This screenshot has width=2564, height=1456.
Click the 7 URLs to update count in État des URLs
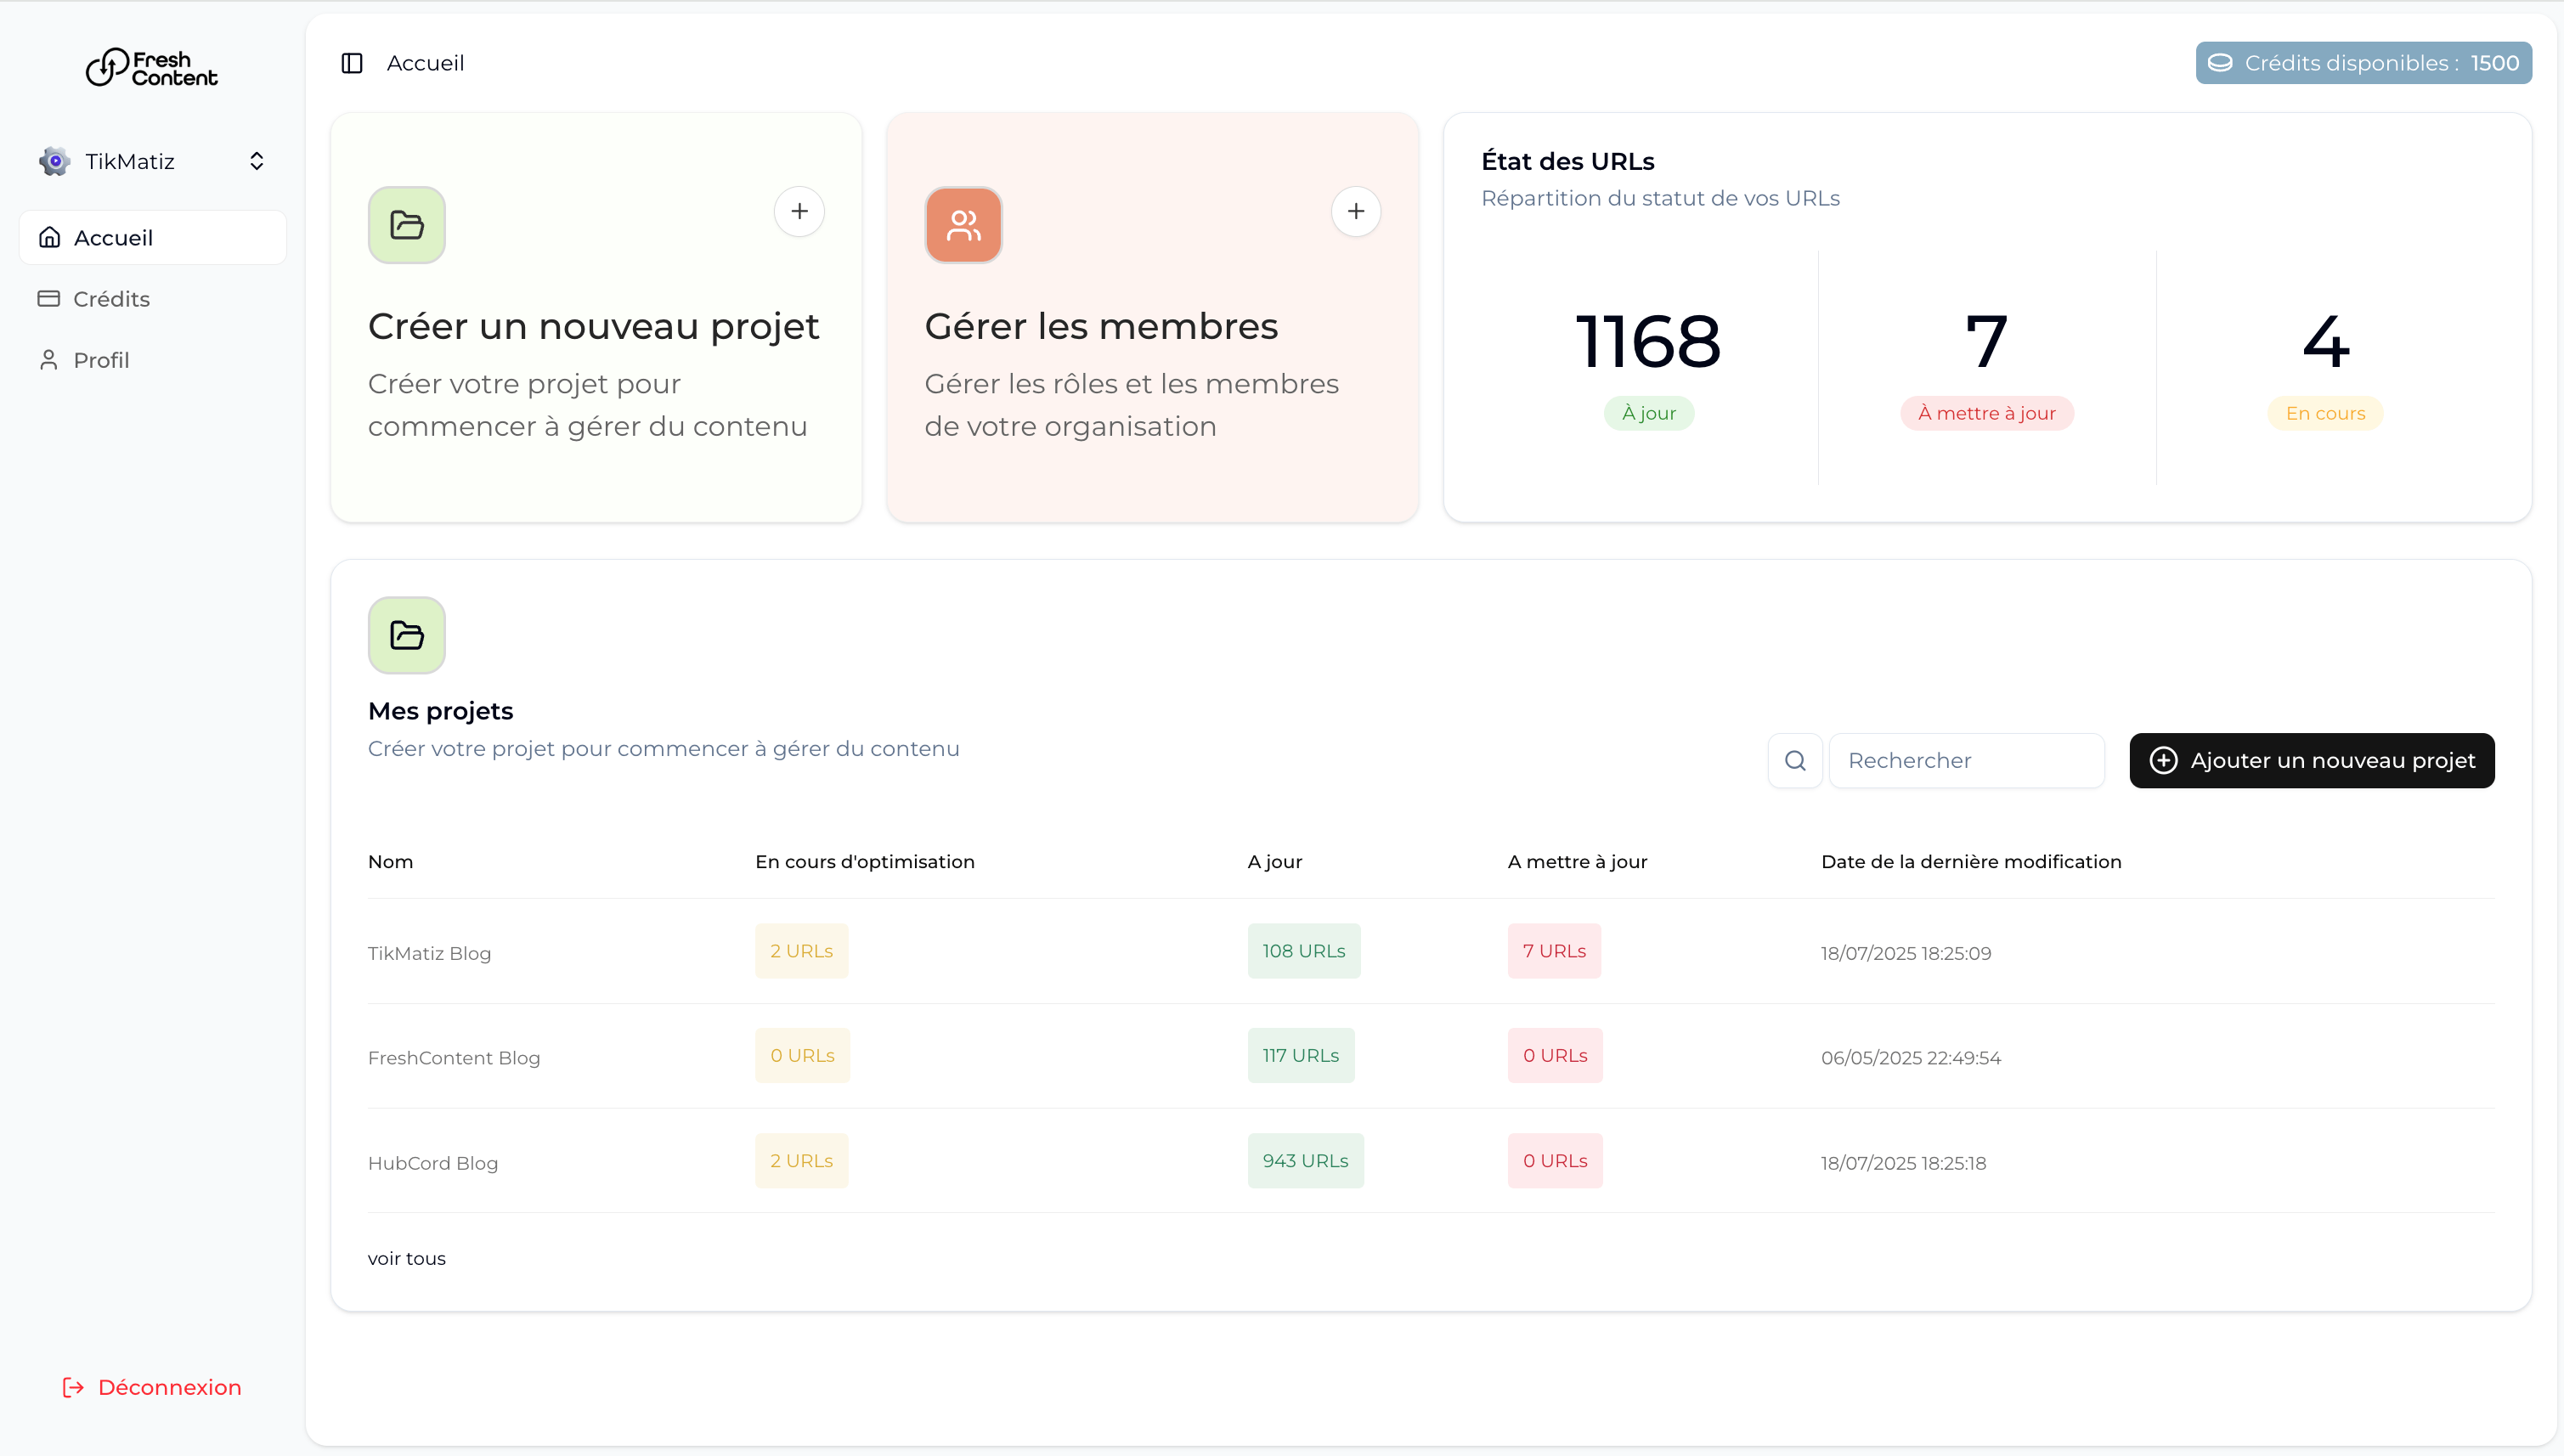tap(1987, 341)
